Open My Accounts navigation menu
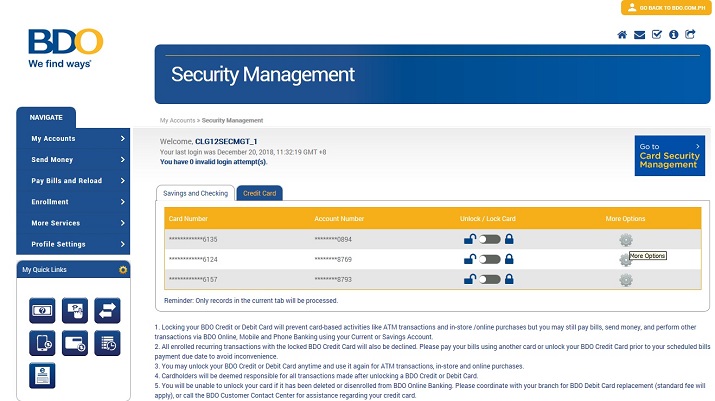 (73, 138)
